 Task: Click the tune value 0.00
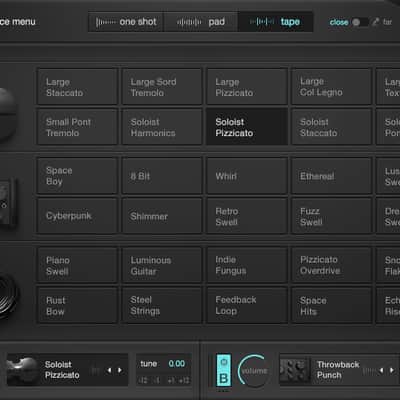pyautogui.click(x=177, y=363)
